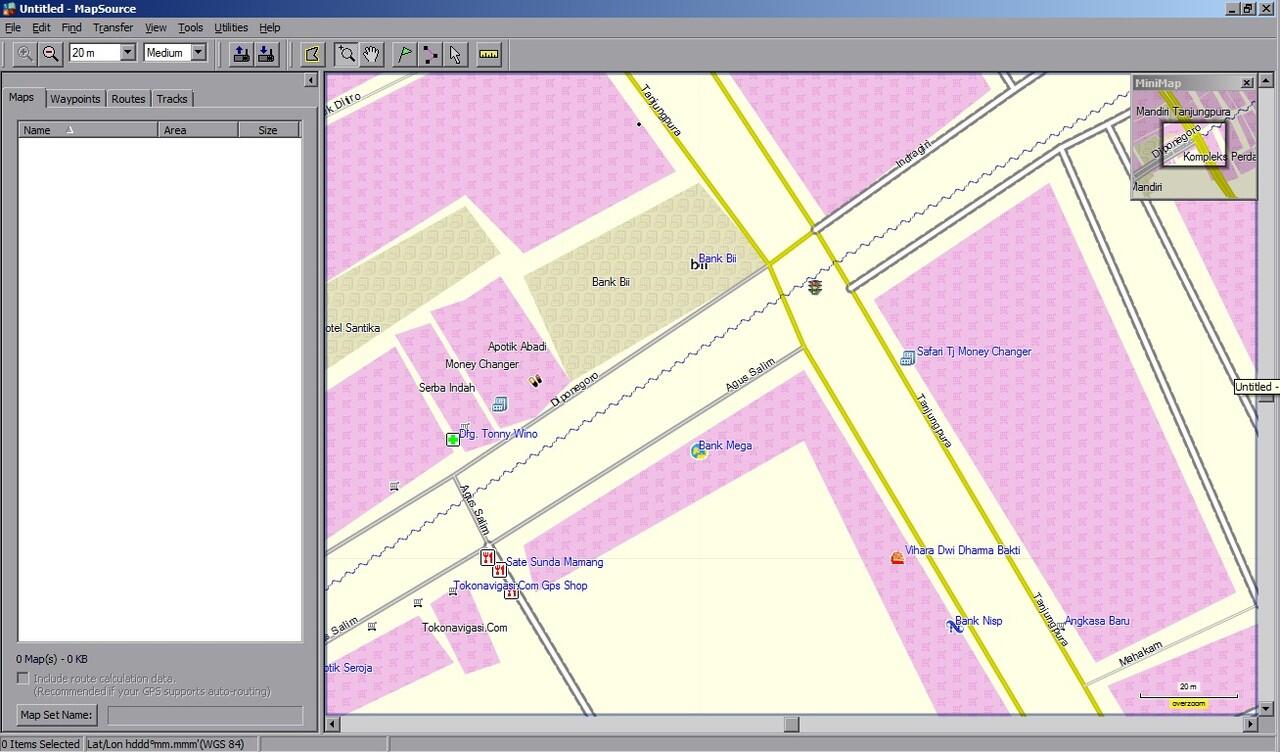Click the Zoom In magnifier icon

(25, 53)
